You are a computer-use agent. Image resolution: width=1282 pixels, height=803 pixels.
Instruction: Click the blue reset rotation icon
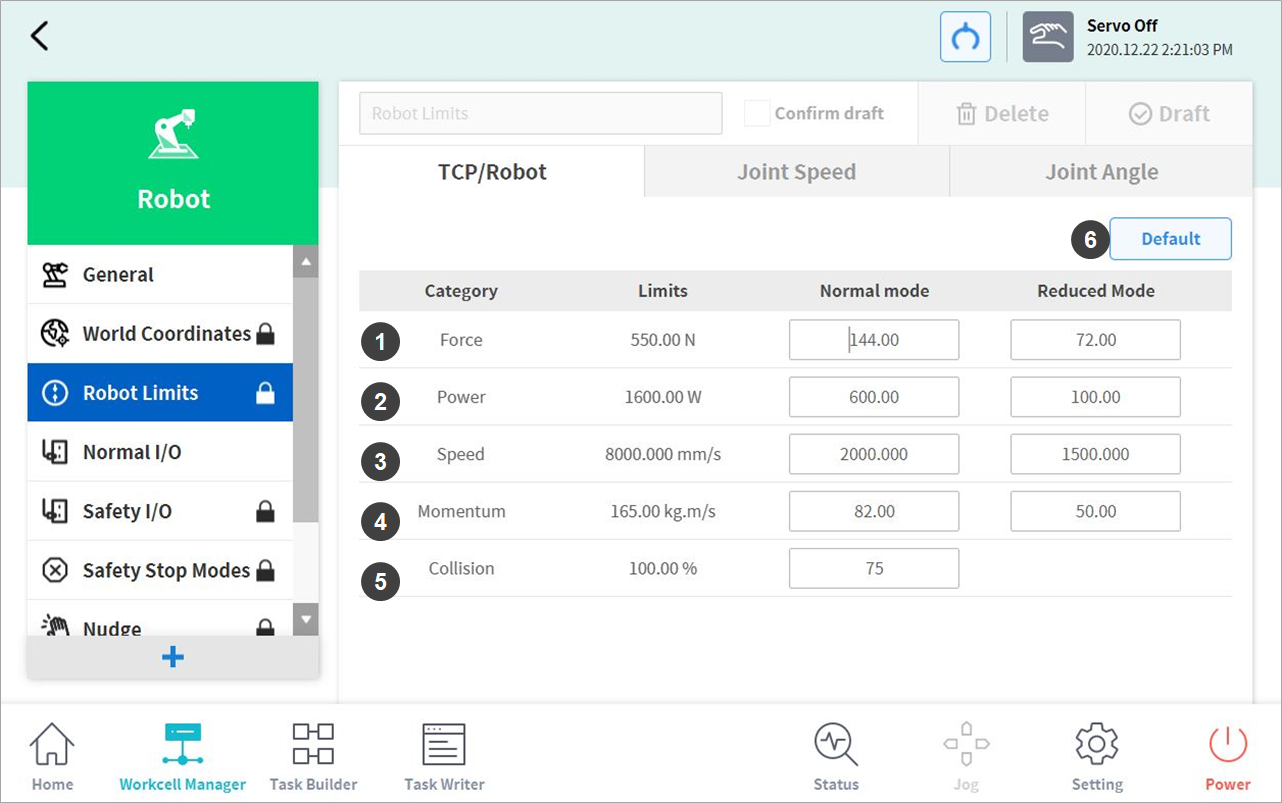tap(965, 37)
